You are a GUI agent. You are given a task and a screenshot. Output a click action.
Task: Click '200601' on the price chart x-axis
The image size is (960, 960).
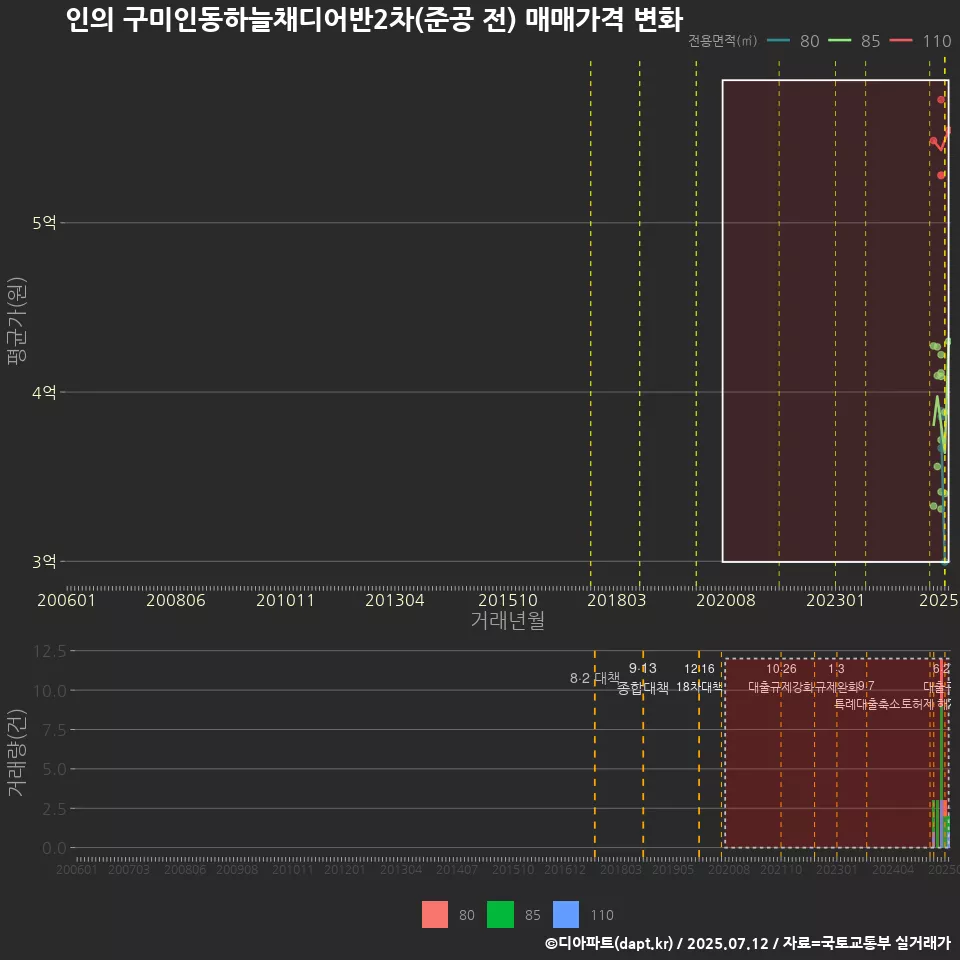tap(67, 600)
